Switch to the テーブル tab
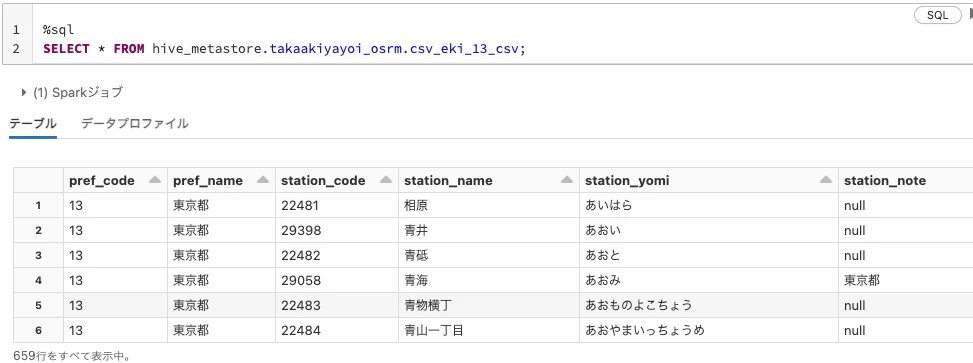973x363 pixels. [x=33, y=123]
